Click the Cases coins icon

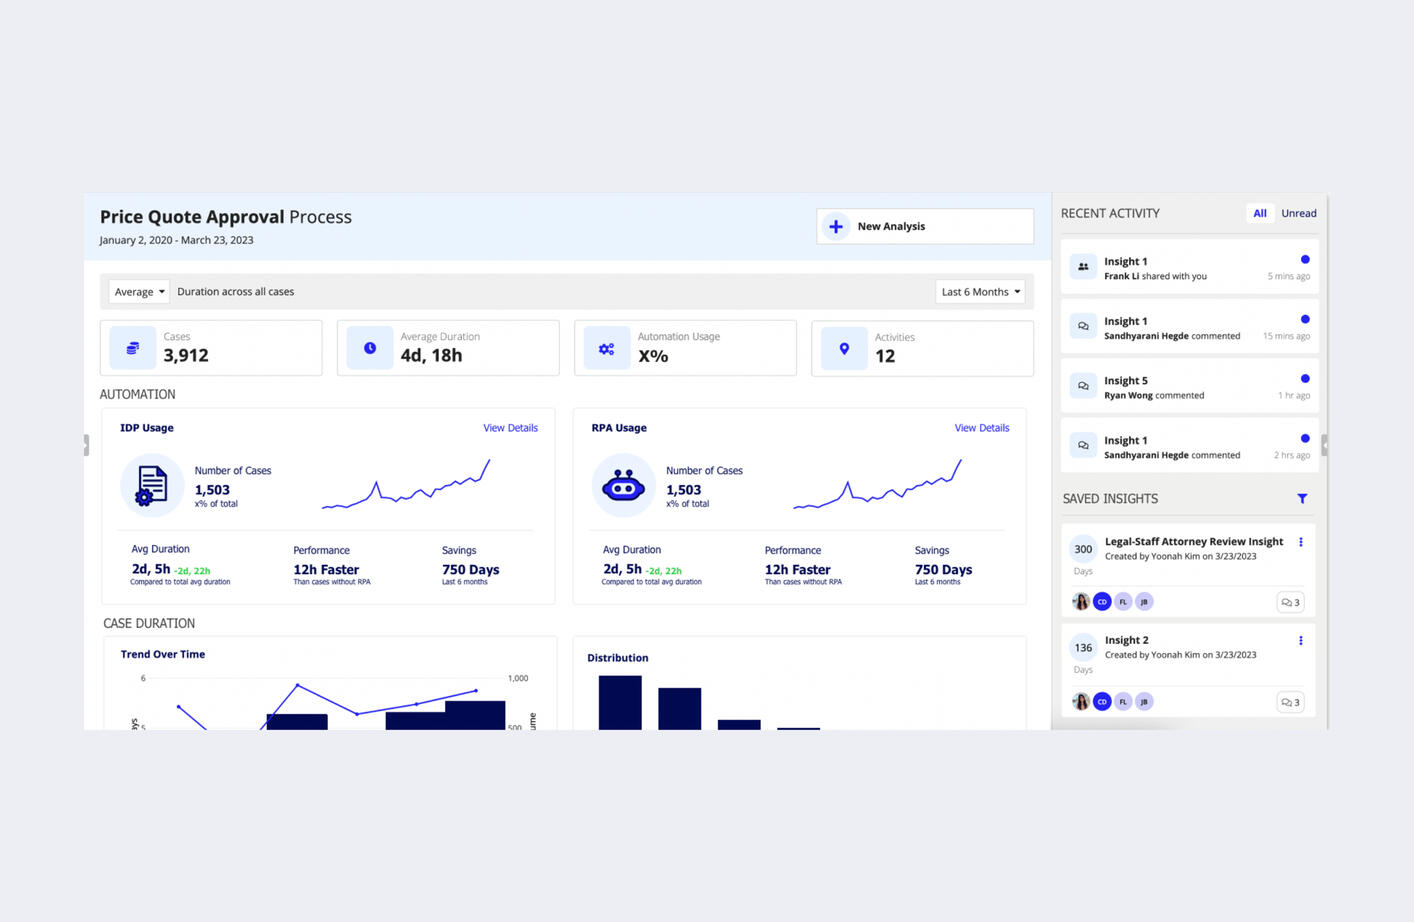pyautogui.click(x=131, y=347)
